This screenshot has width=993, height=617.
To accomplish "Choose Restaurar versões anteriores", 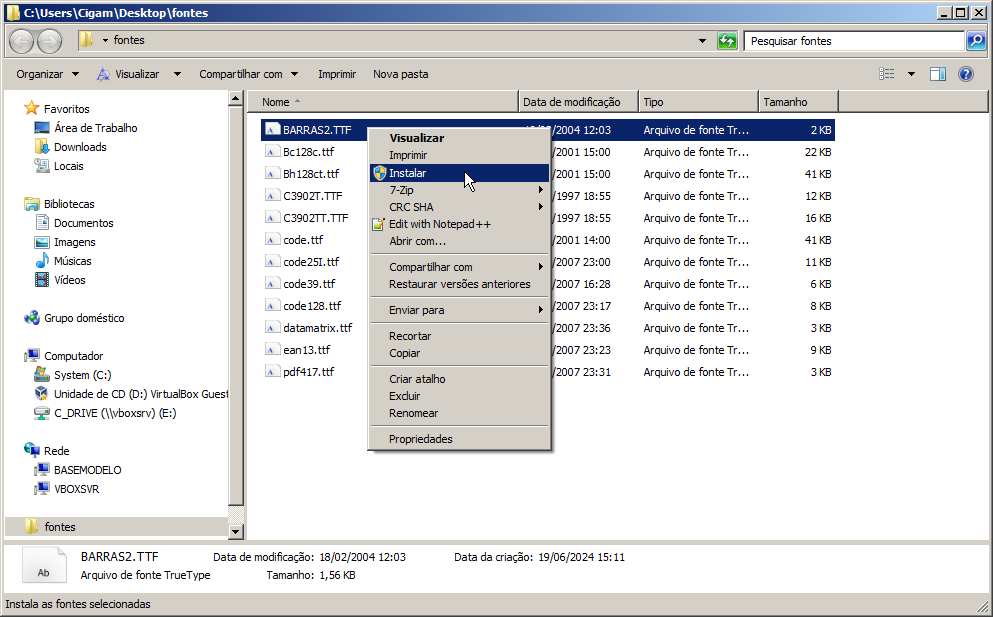I will (x=459, y=284).
